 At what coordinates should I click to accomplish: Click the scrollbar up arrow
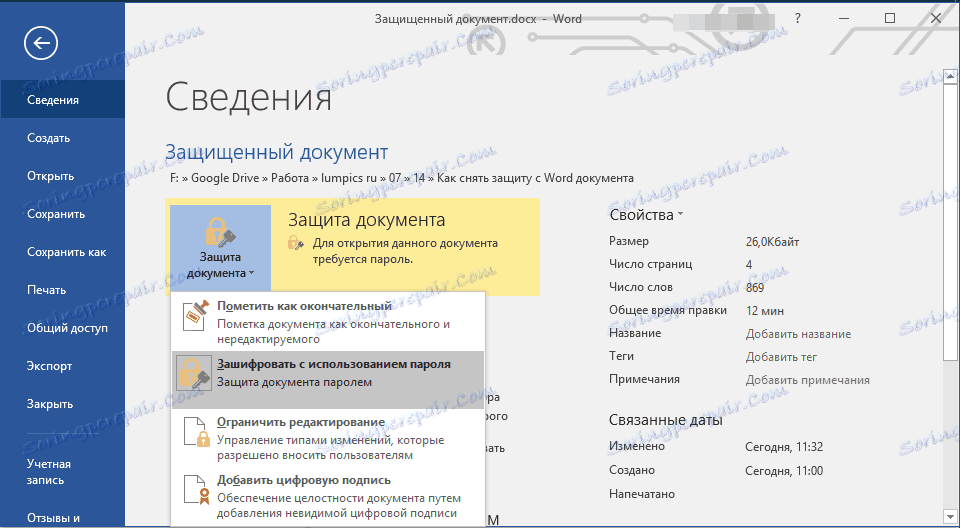(950, 77)
